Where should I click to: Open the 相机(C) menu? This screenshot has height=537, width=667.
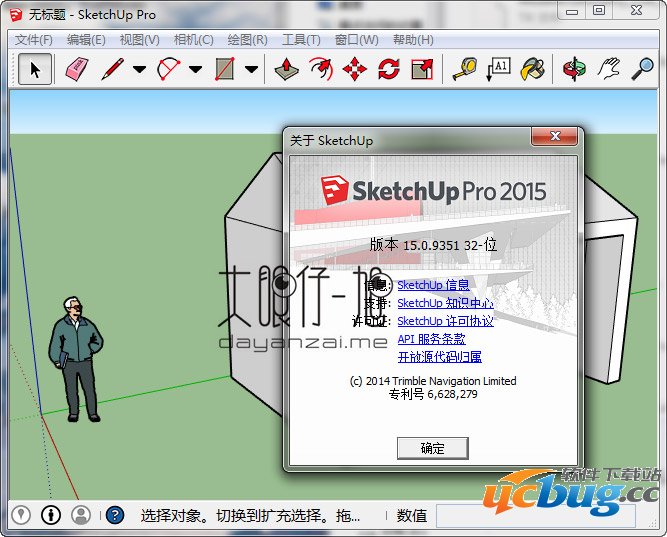click(x=194, y=40)
